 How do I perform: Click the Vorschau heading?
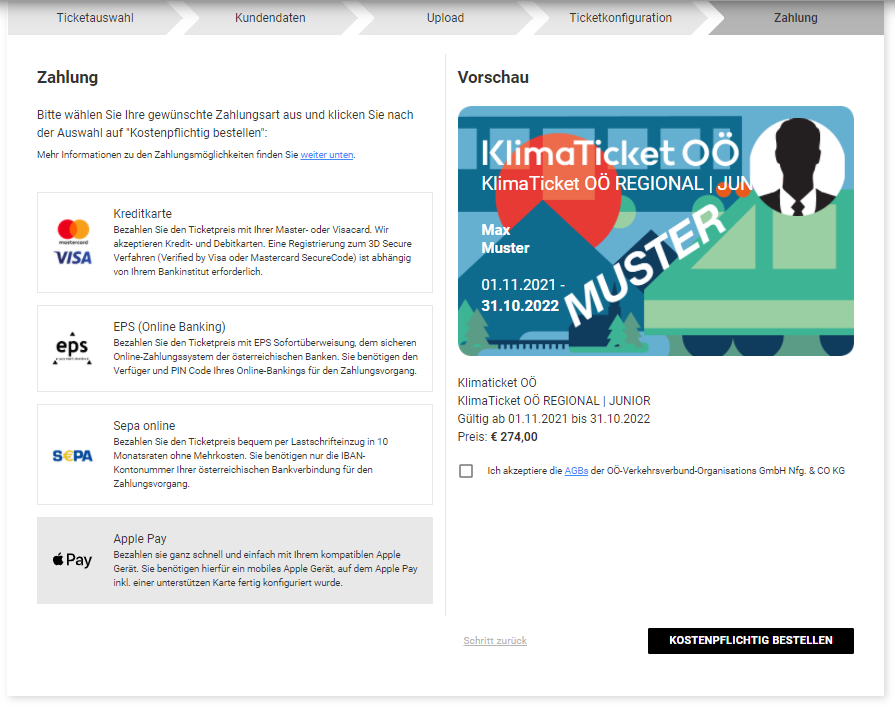click(493, 77)
